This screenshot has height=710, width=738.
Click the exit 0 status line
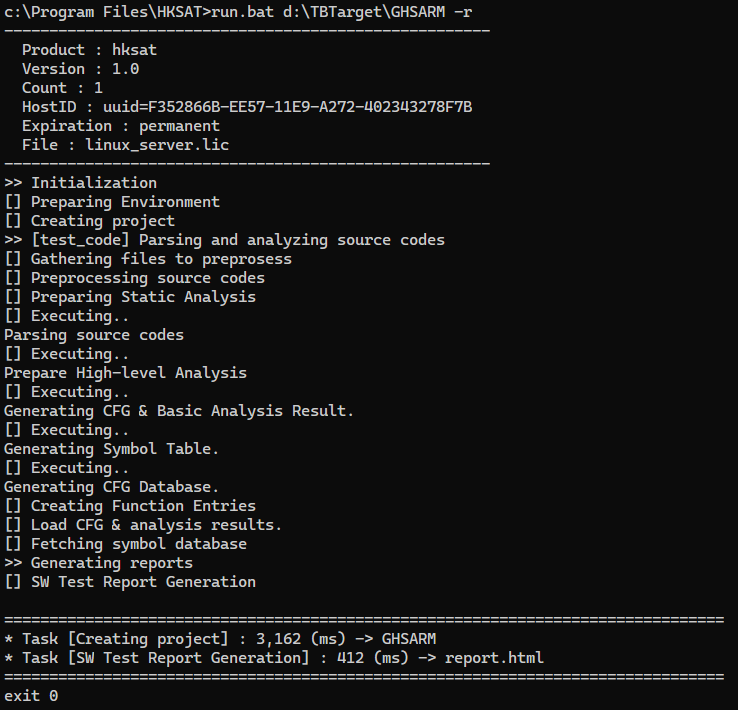[31, 696]
